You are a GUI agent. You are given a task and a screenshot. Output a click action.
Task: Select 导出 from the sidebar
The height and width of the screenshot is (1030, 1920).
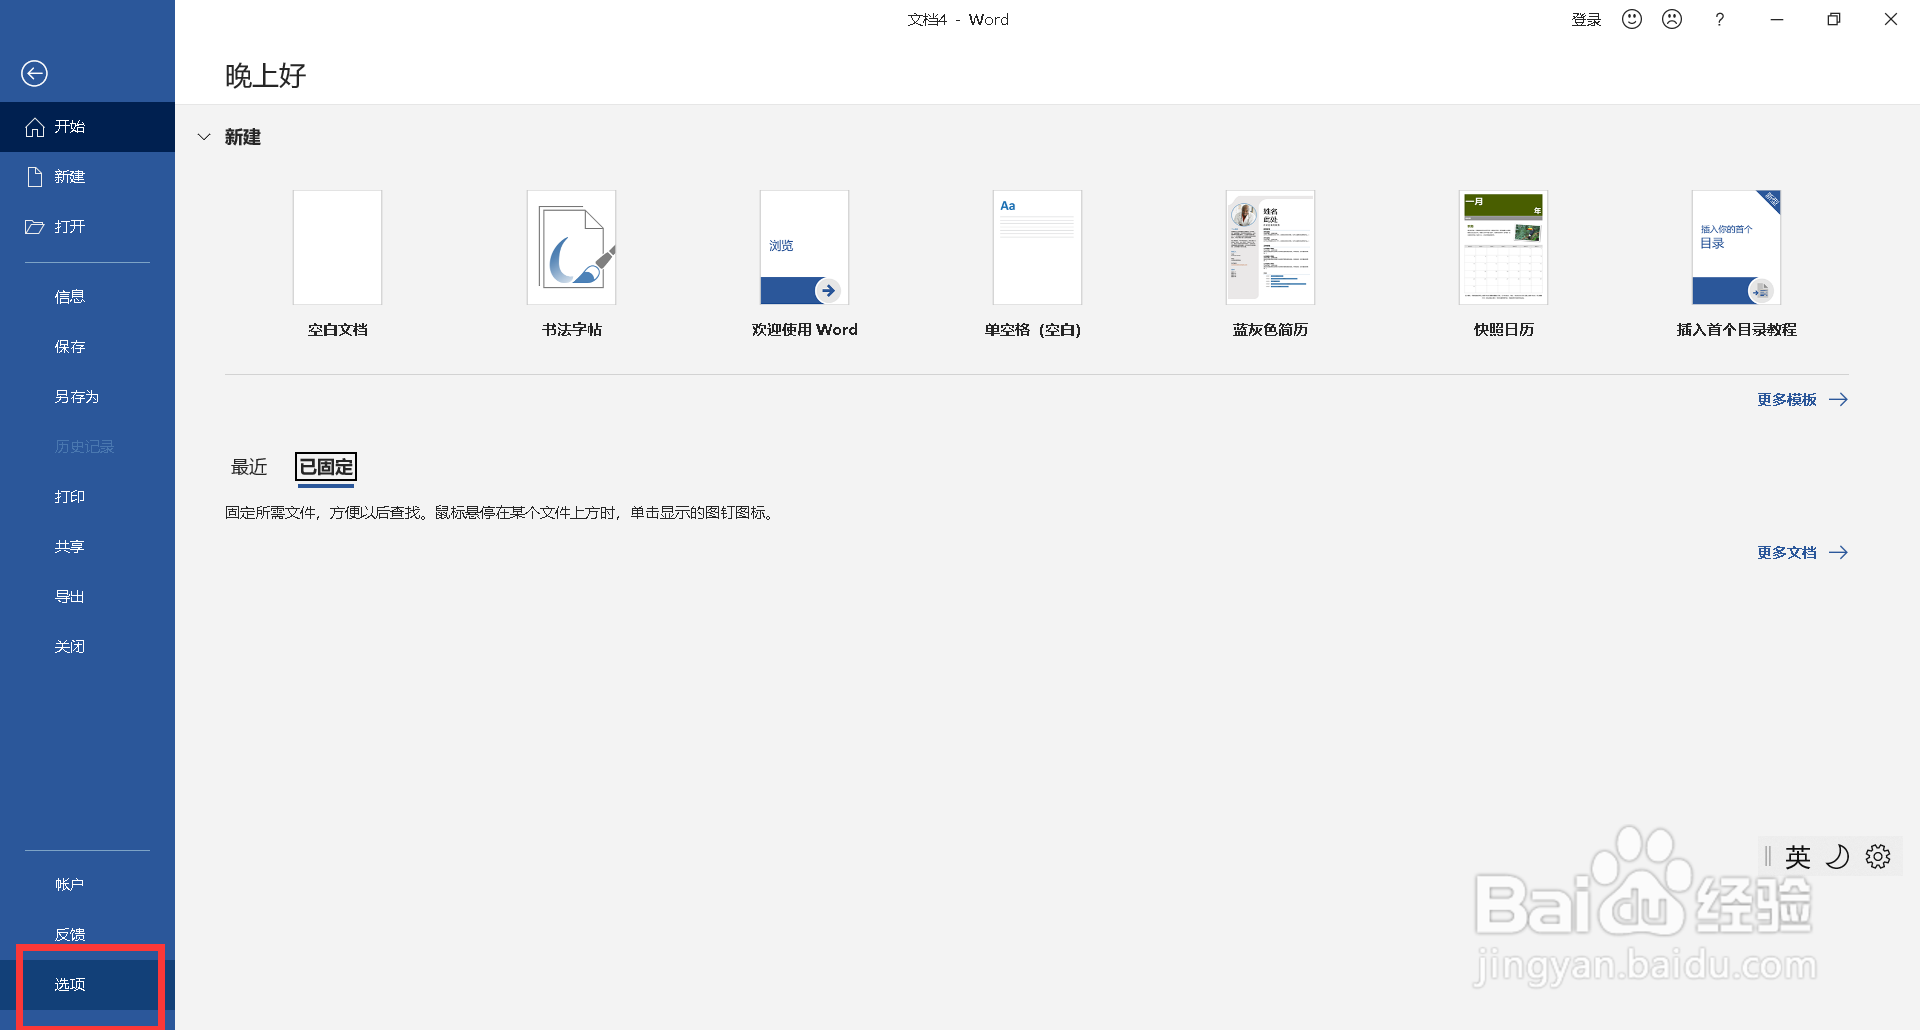87,597
